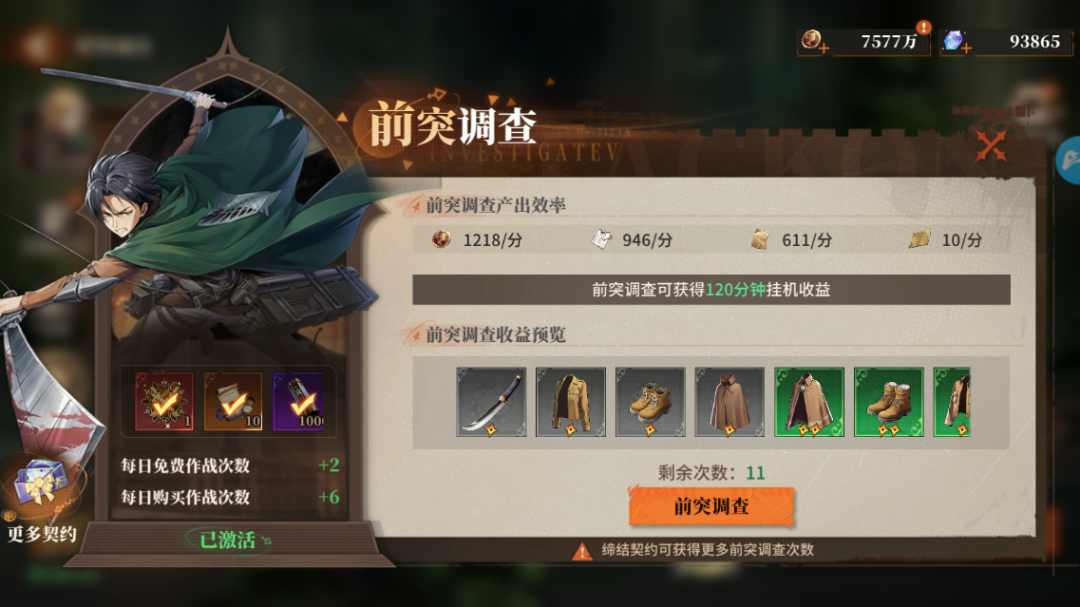Screen dimensions: 1080x607
Task: Click the 946/分 paper resource icon
Action: [601, 239]
